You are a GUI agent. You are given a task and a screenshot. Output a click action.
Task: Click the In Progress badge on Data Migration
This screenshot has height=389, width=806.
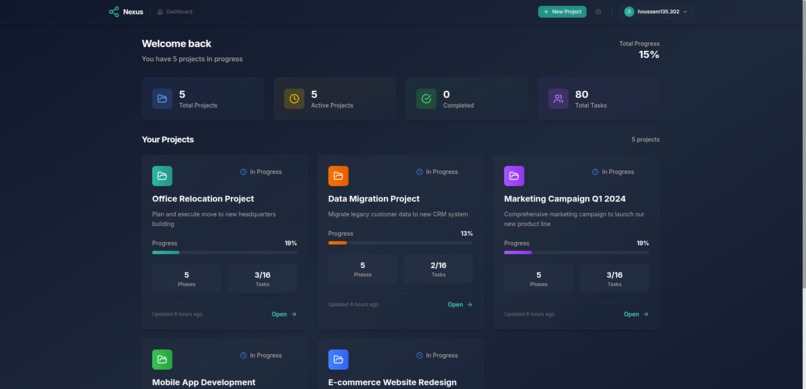click(437, 172)
